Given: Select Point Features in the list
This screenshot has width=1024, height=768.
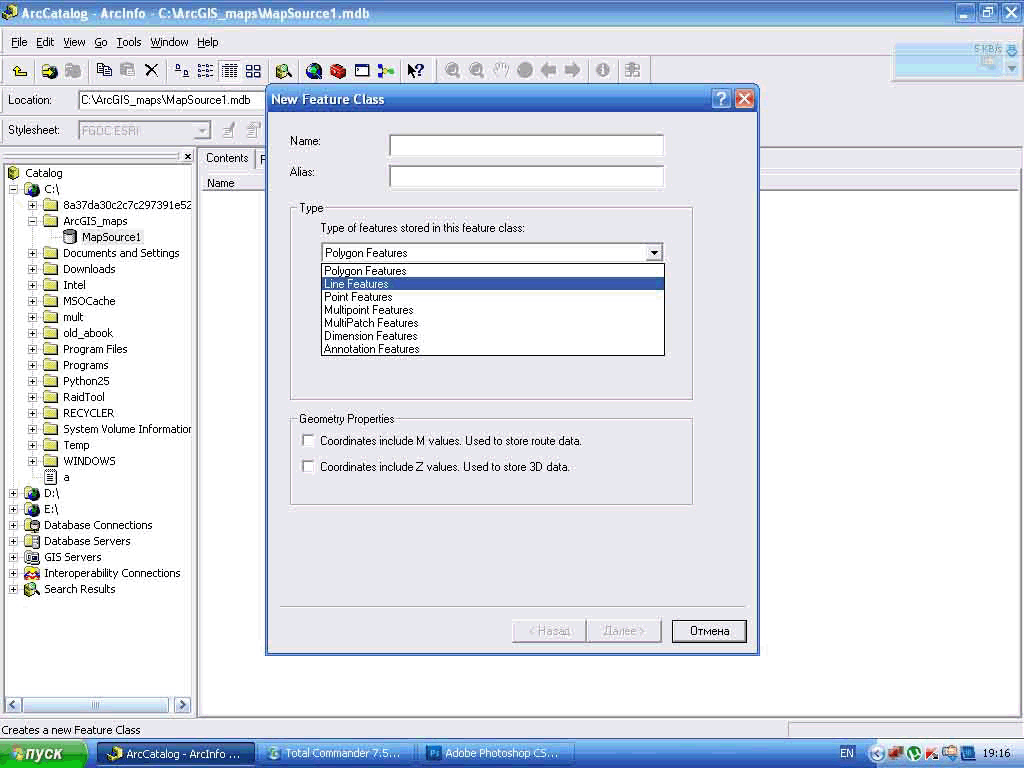Looking at the screenshot, I should [x=493, y=297].
